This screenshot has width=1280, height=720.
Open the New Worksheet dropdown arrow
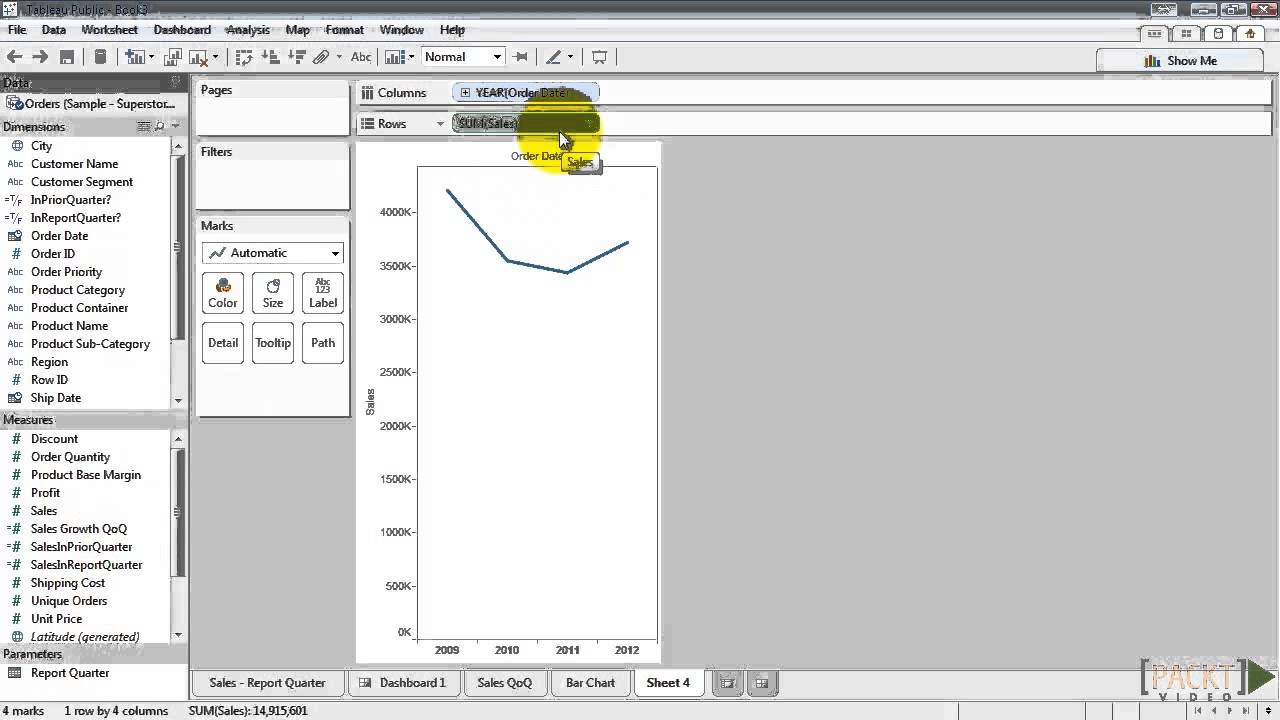(151, 57)
